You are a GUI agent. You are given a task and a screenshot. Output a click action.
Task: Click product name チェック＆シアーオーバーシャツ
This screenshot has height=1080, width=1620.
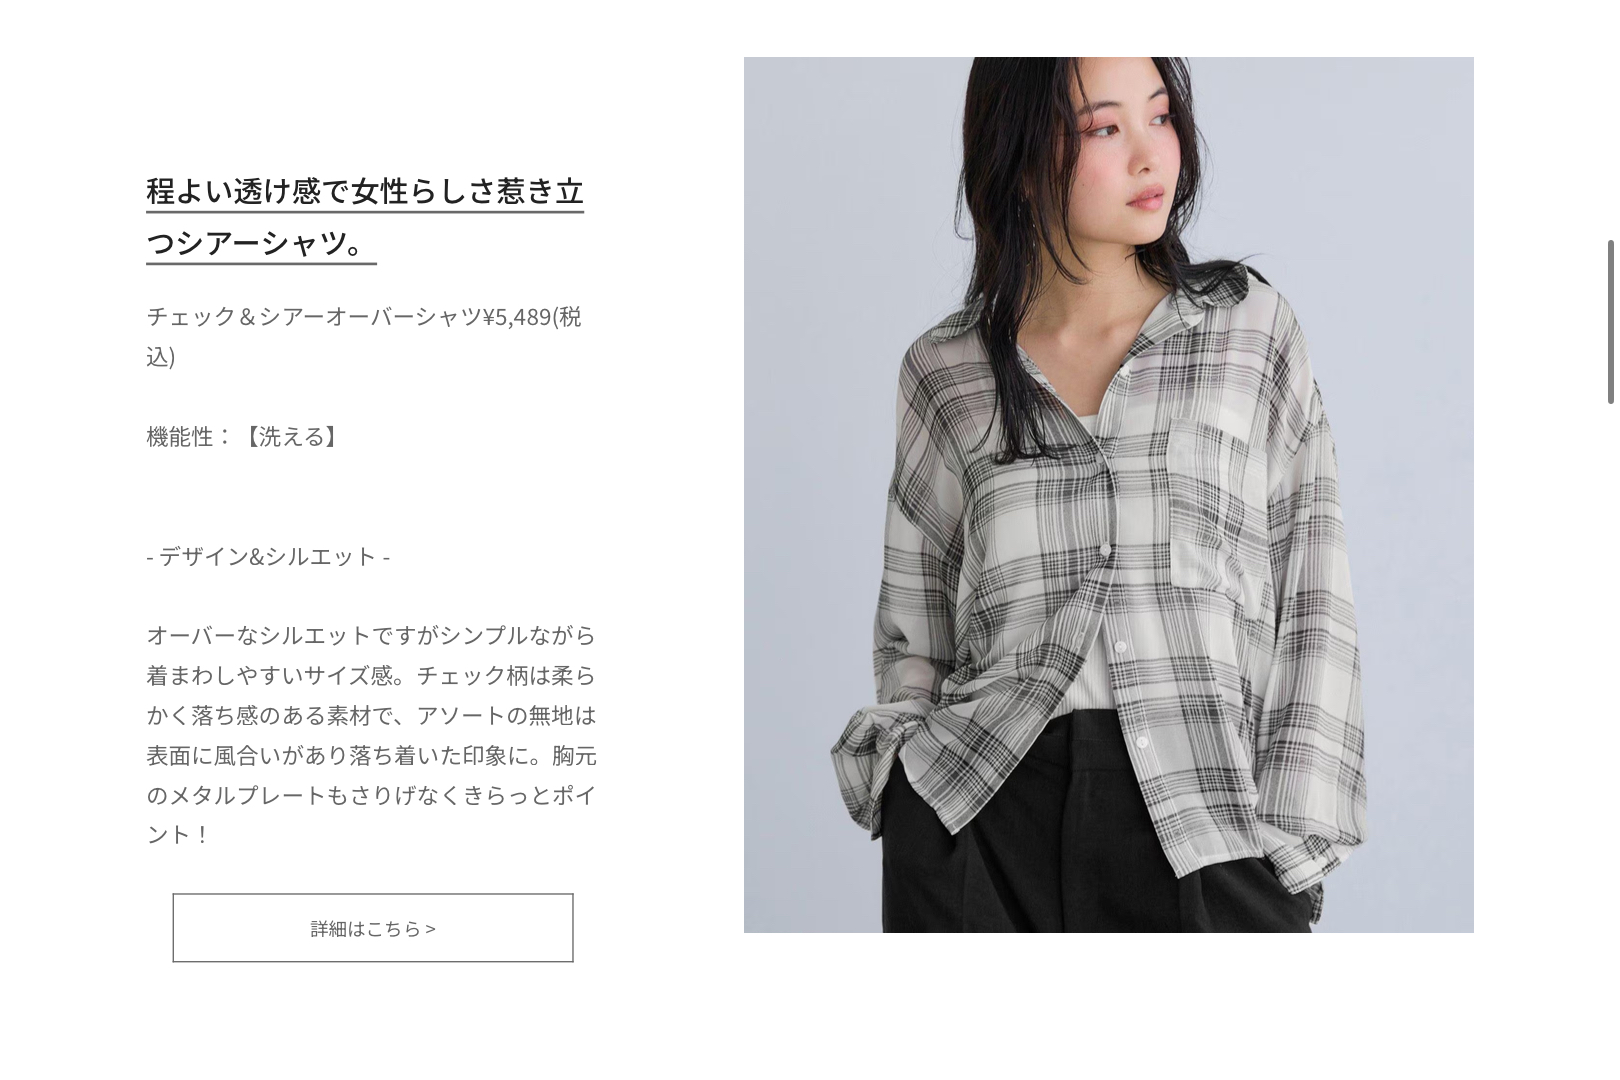tap(314, 316)
